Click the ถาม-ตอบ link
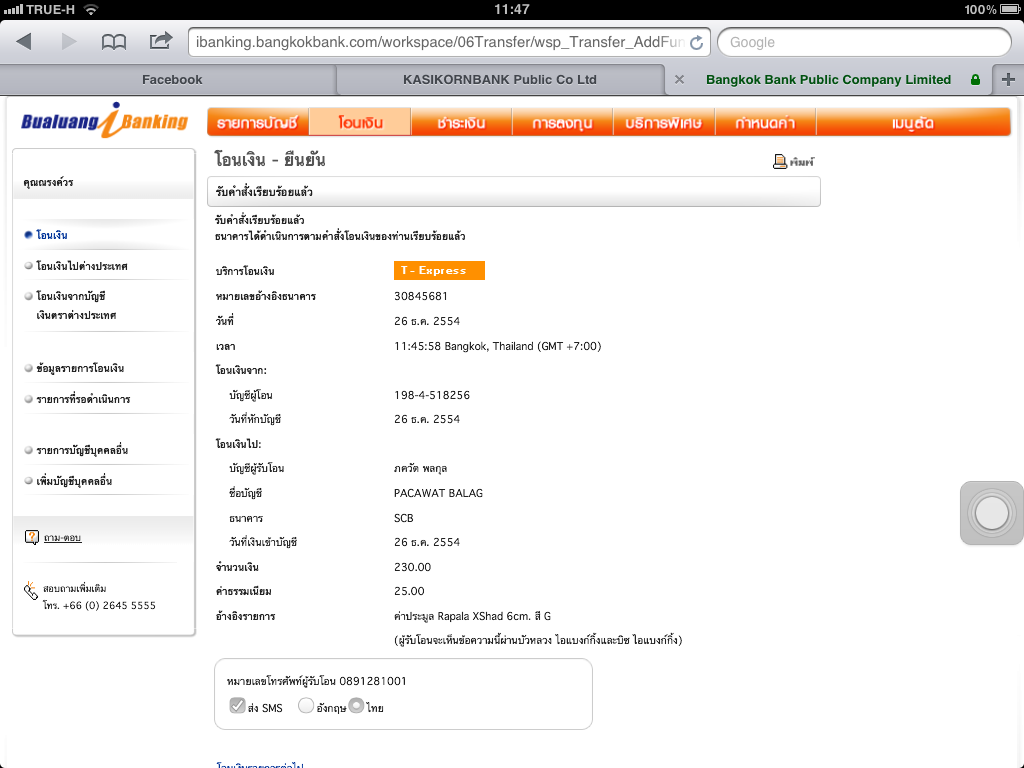 pyautogui.click(x=63, y=537)
